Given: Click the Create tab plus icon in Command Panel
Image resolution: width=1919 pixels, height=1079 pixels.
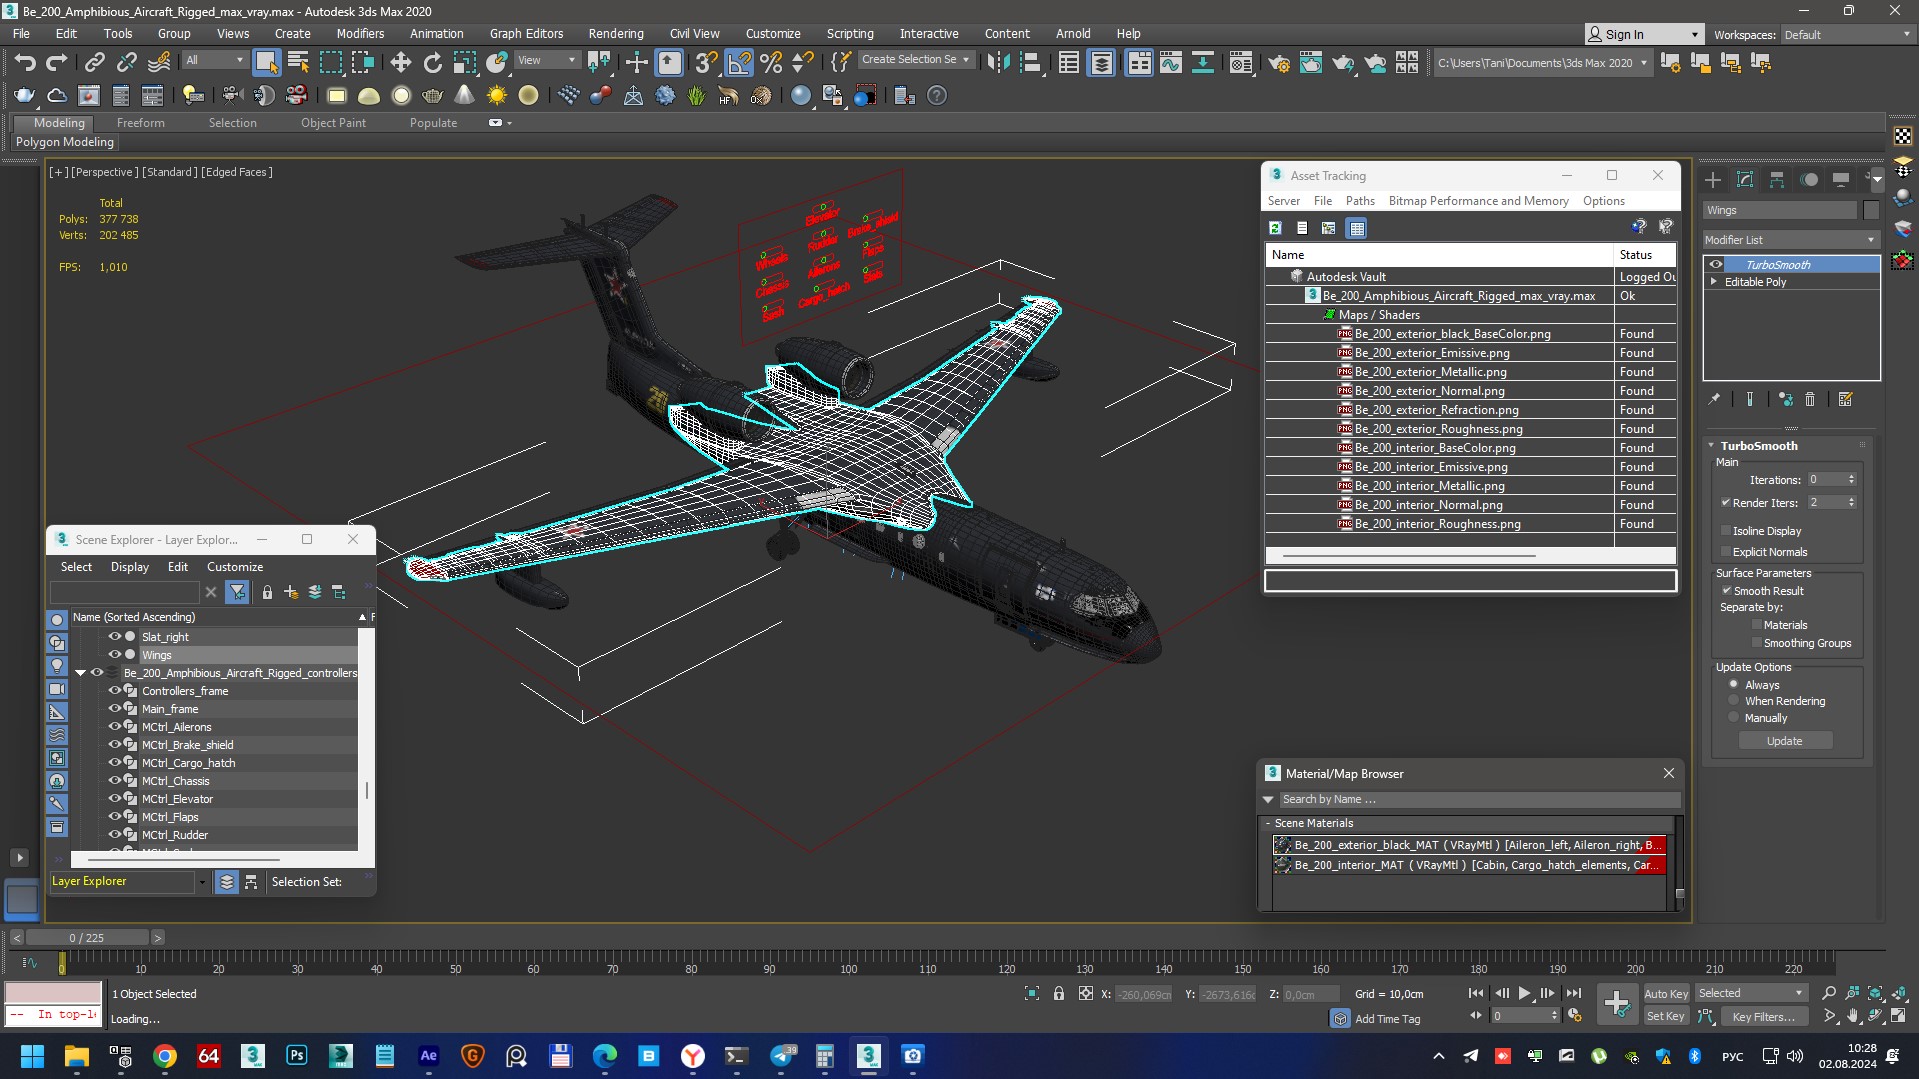Looking at the screenshot, I should pyautogui.click(x=1713, y=180).
